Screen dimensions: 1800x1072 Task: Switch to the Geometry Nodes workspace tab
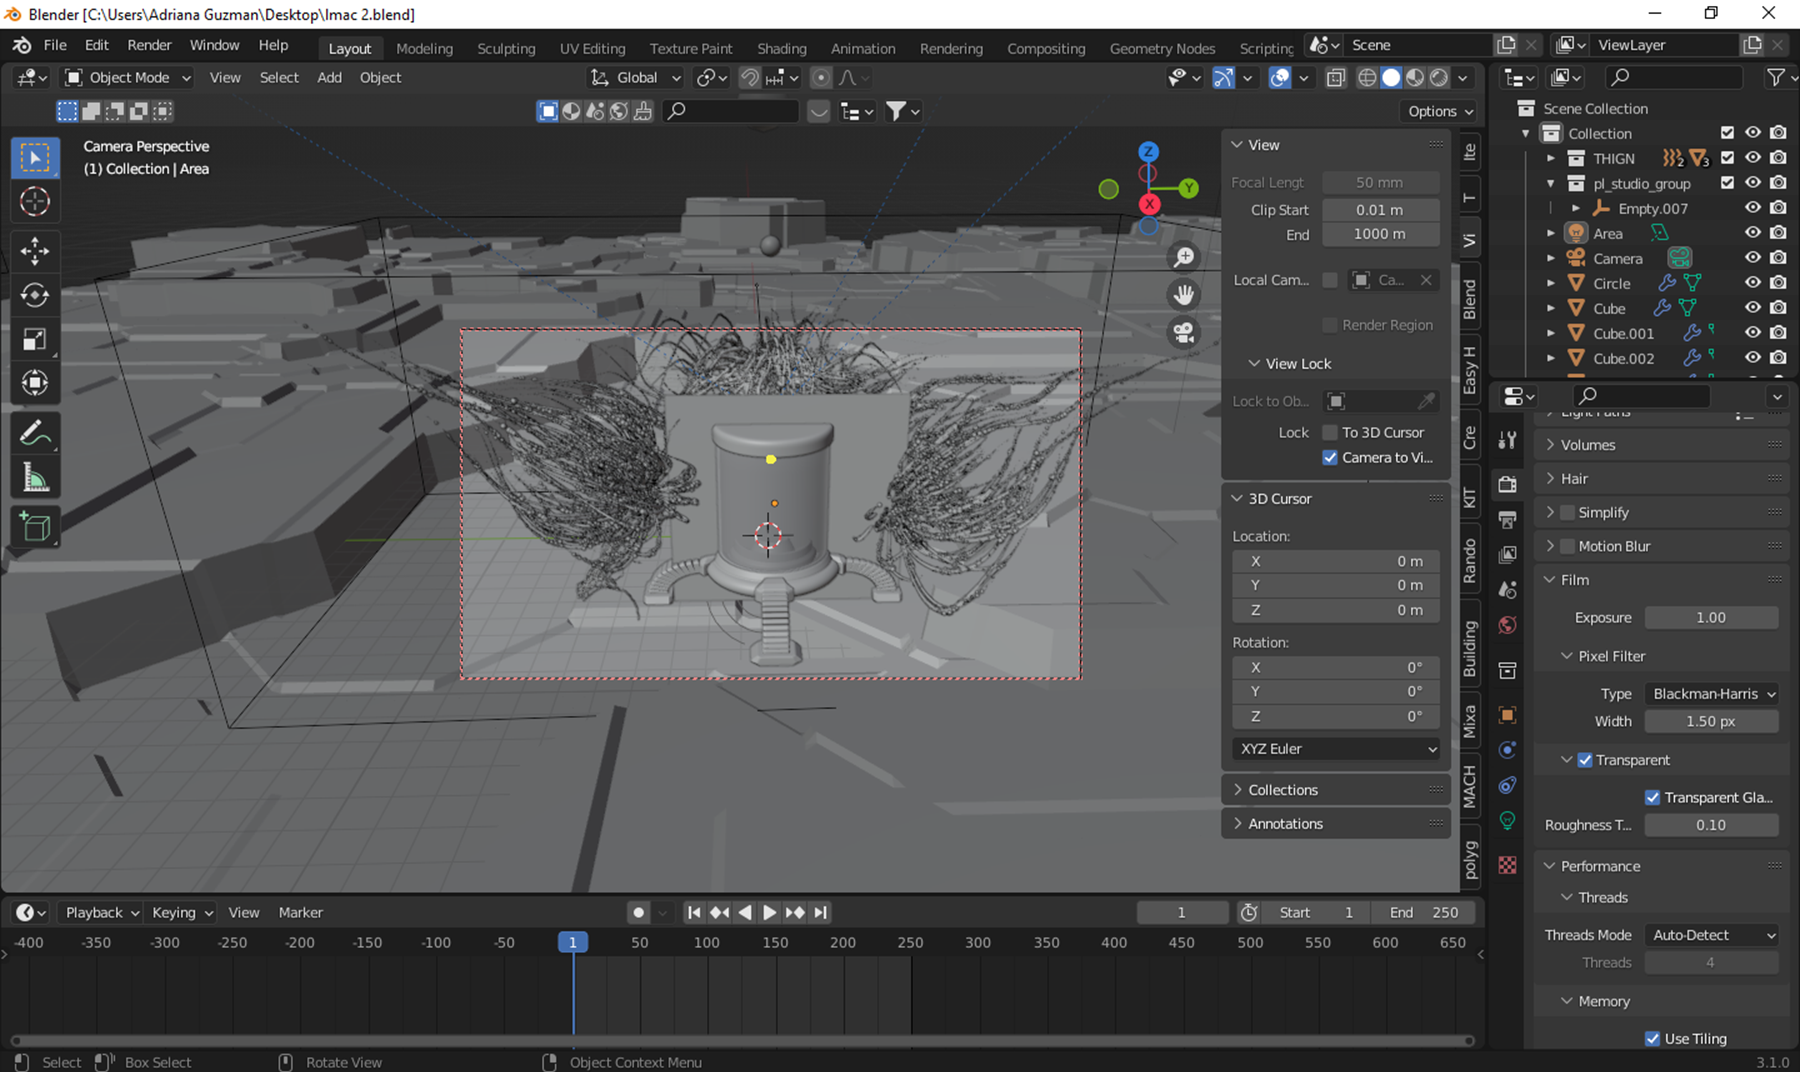pyautogui.click(x=1162, y=48)
